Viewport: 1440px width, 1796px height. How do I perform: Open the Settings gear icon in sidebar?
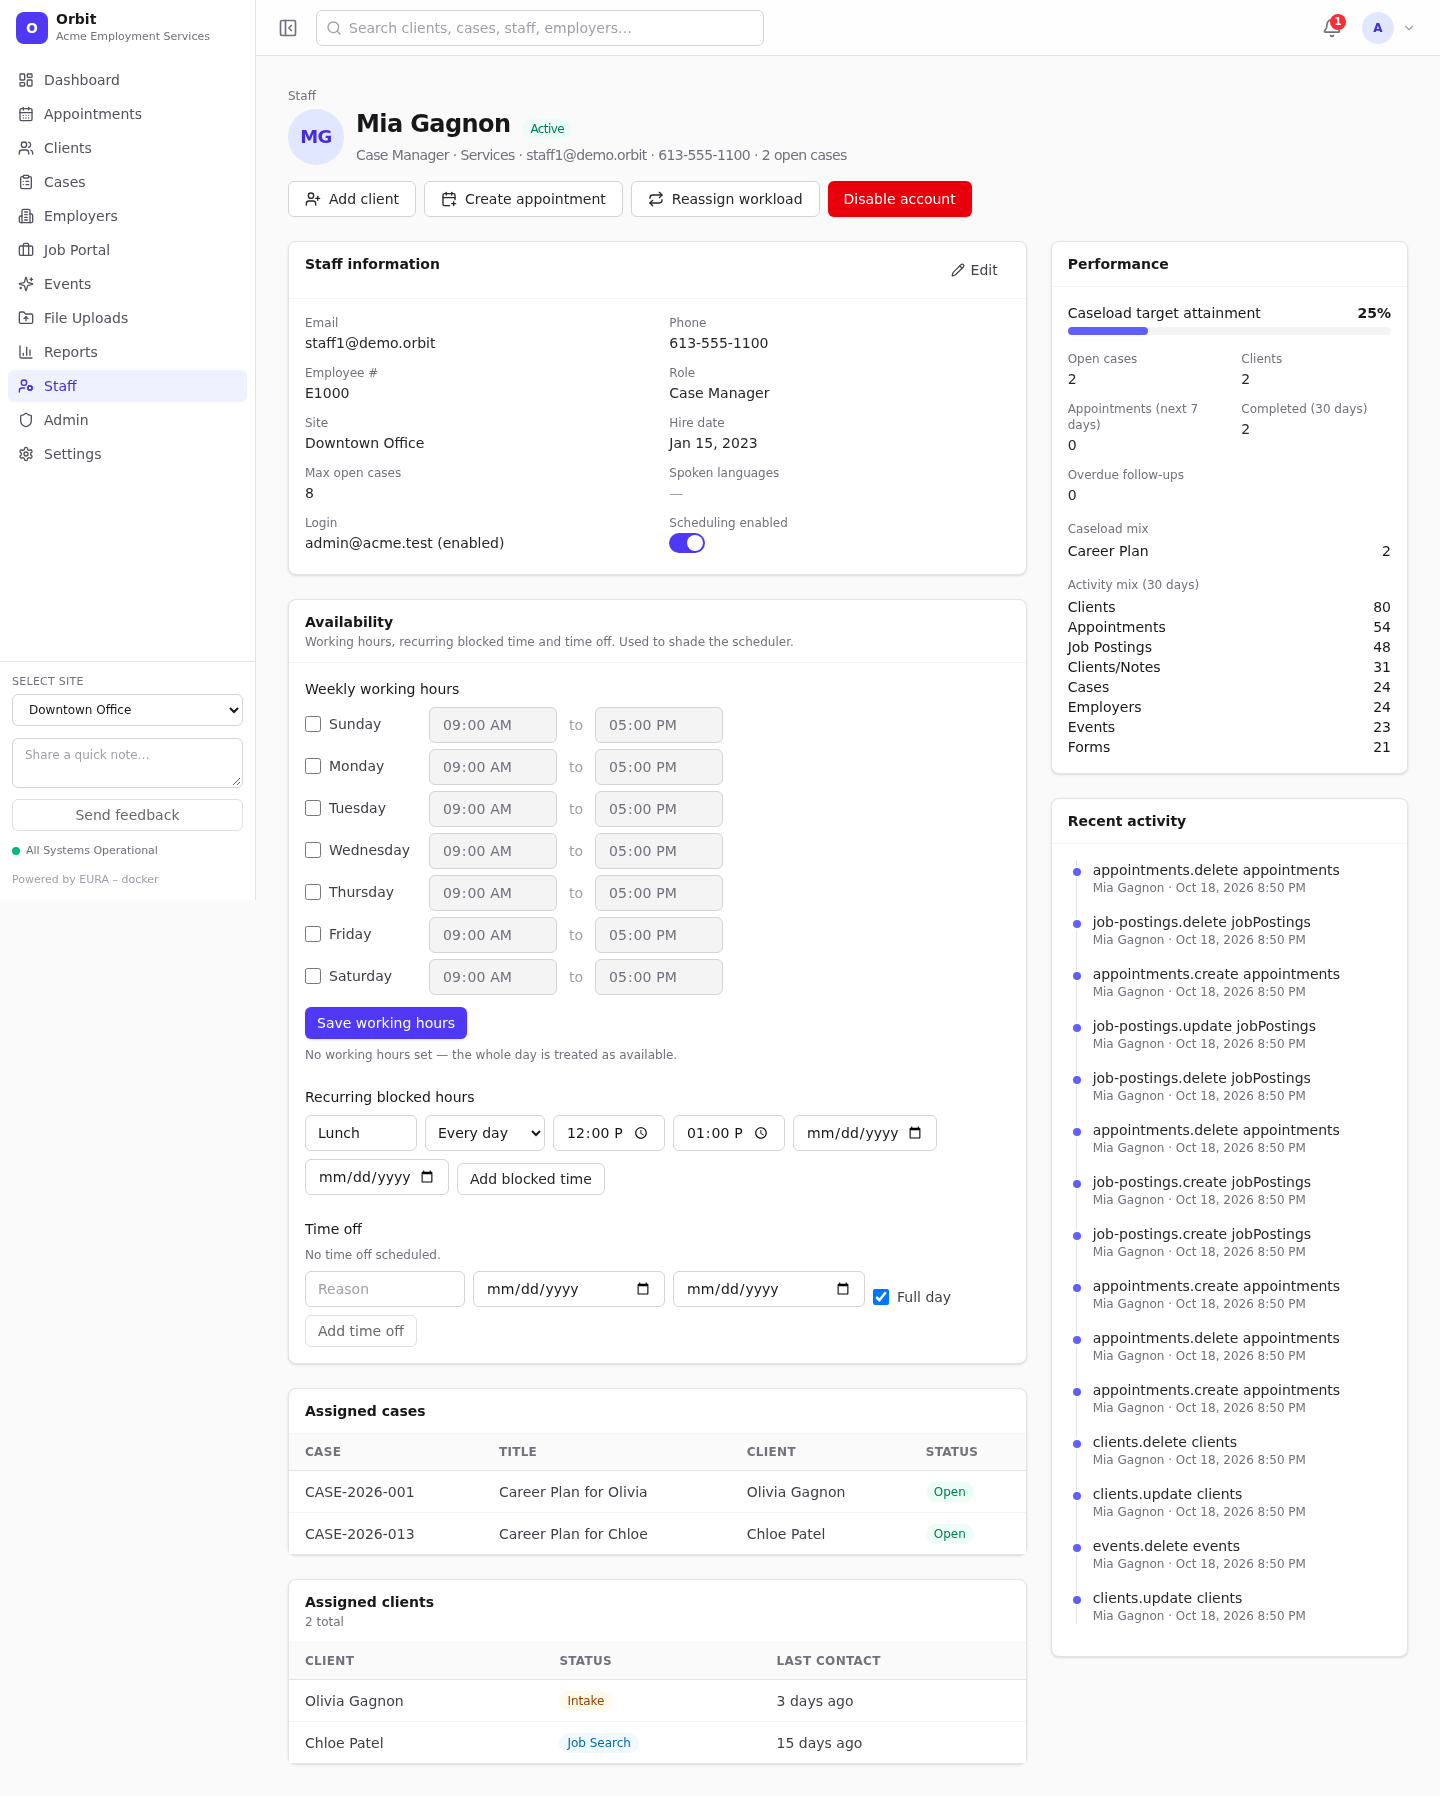pos(26,454)
